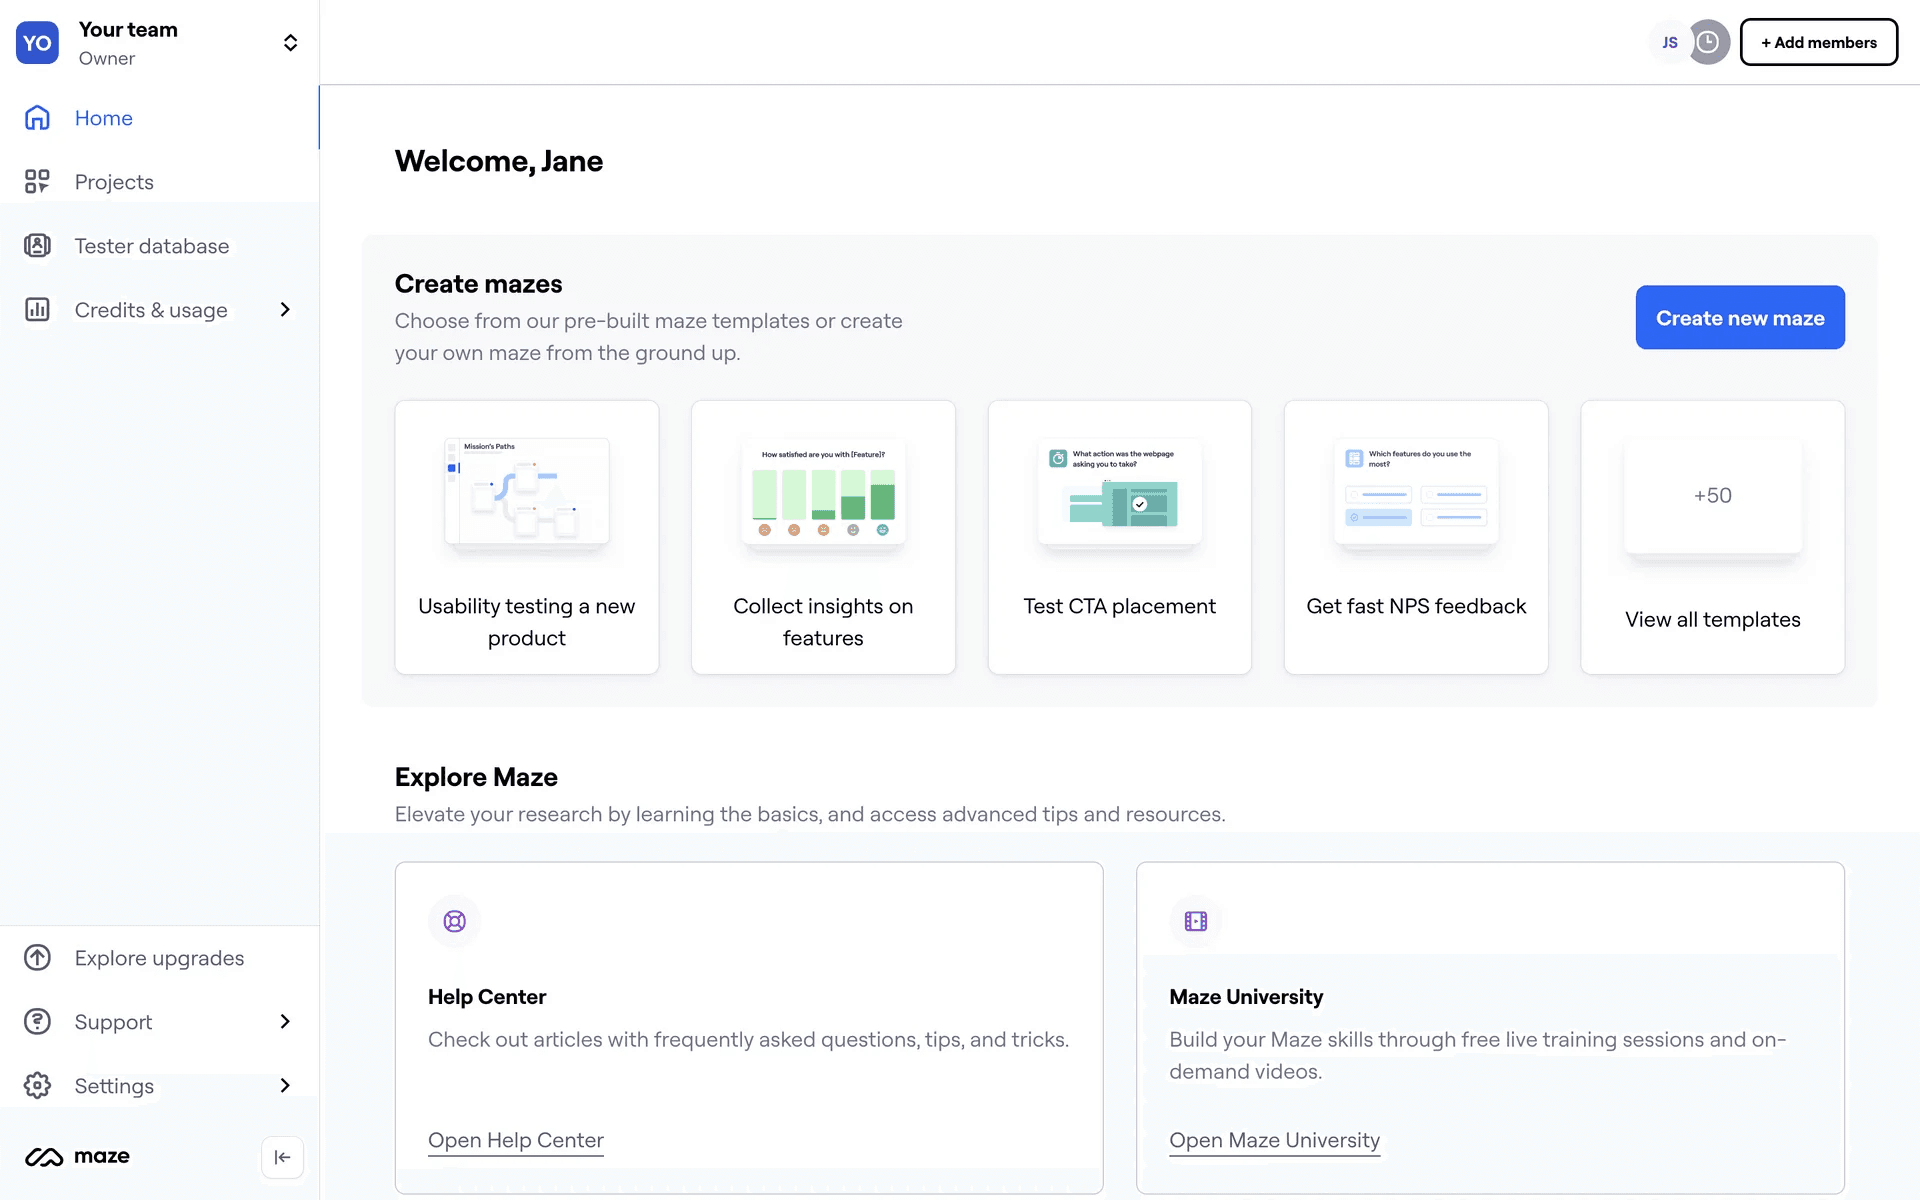Expand Credits & usage chevron
This screenshot has width=1920, height=1200.
(x=285, y=310)
